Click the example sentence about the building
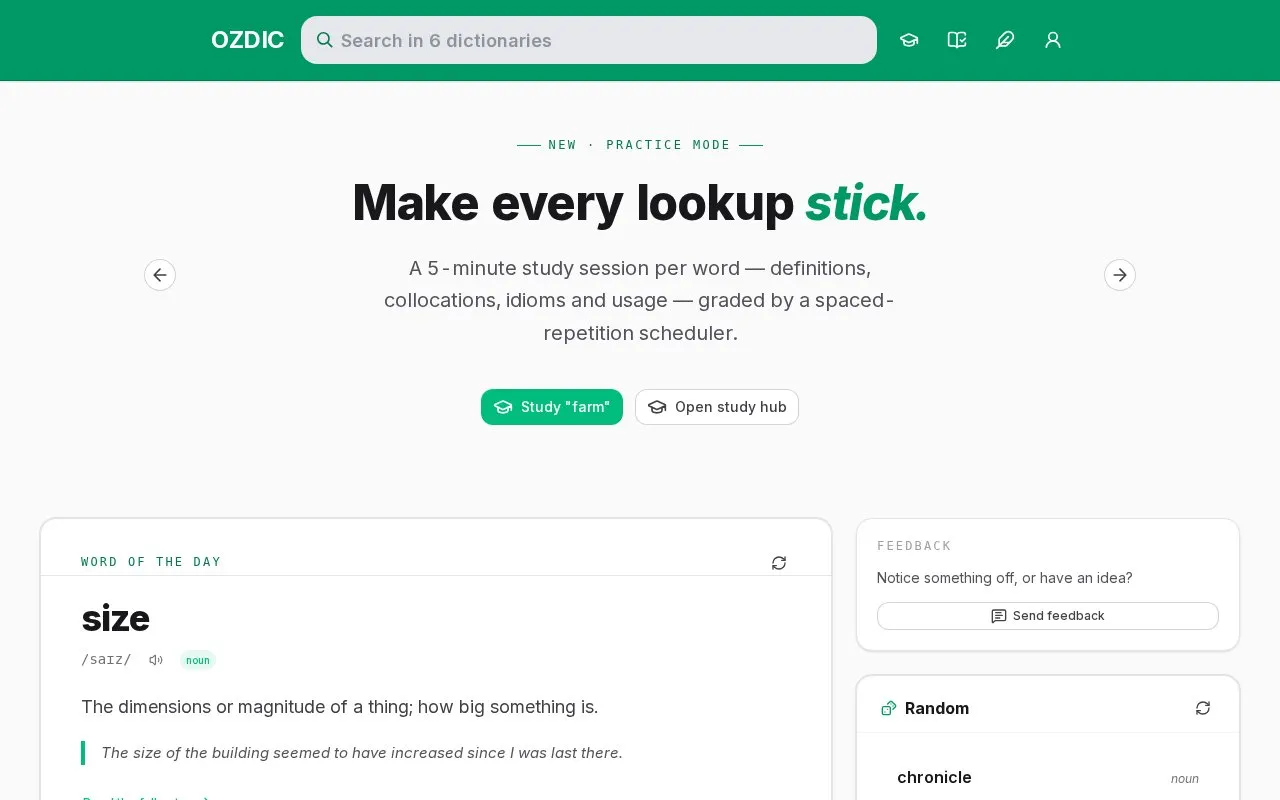The width and height of the screenshot is (1280, 800). 362,753
